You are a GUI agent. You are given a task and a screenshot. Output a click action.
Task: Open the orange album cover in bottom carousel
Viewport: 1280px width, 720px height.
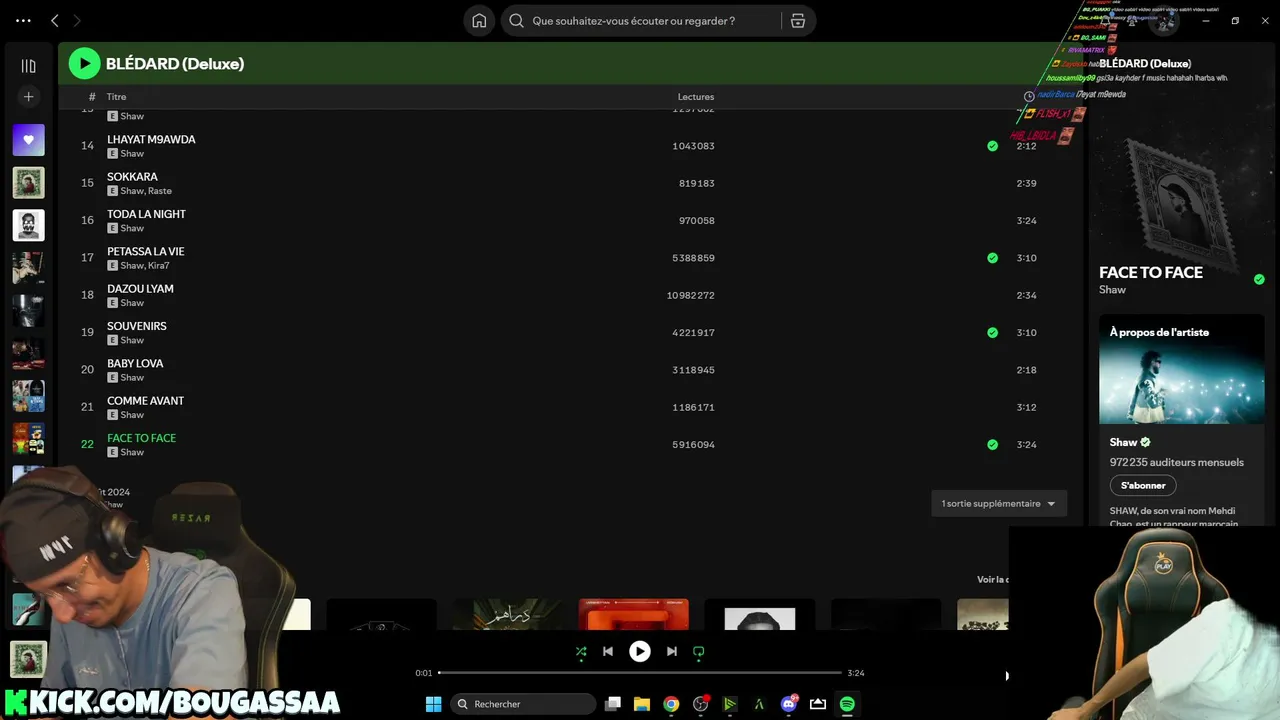tap(634, 614)
